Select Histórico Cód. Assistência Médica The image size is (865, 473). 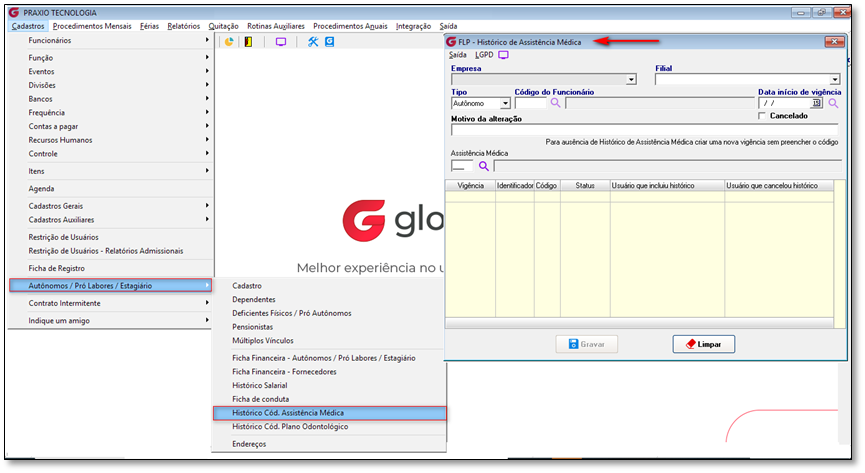(x=330, y=413)
